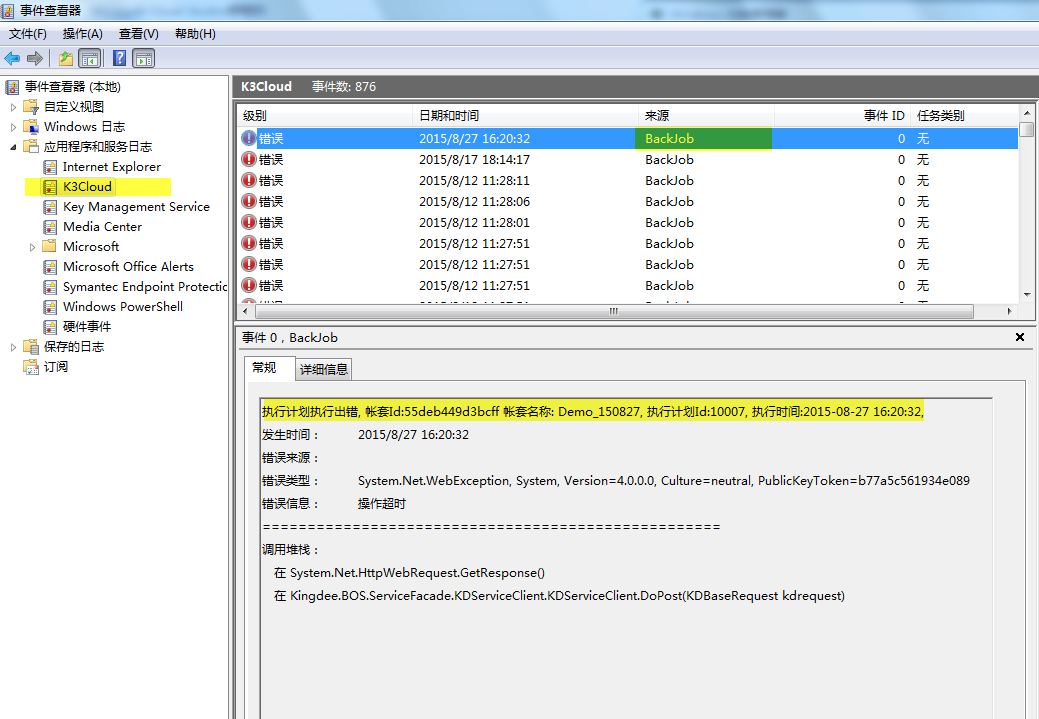Viewport: 1039px width, 719px height.
Task: Toggle the show/hide action pane icon
Action: coord(143,58)
